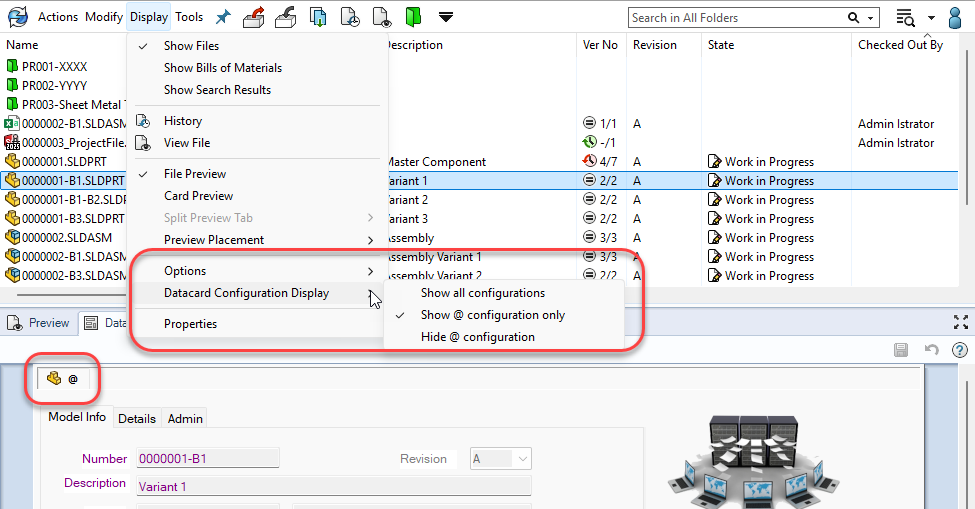Viewport: 975px width, 509px height.
Task: Click the undo arrow in datacard toolbar
Action: pyautogui.click(x=931, y=350)
